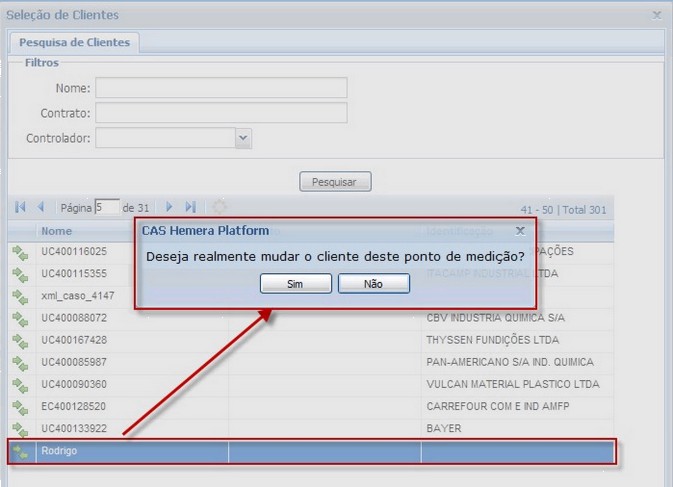Close the Seleção de Clientes window

point(657,15)
